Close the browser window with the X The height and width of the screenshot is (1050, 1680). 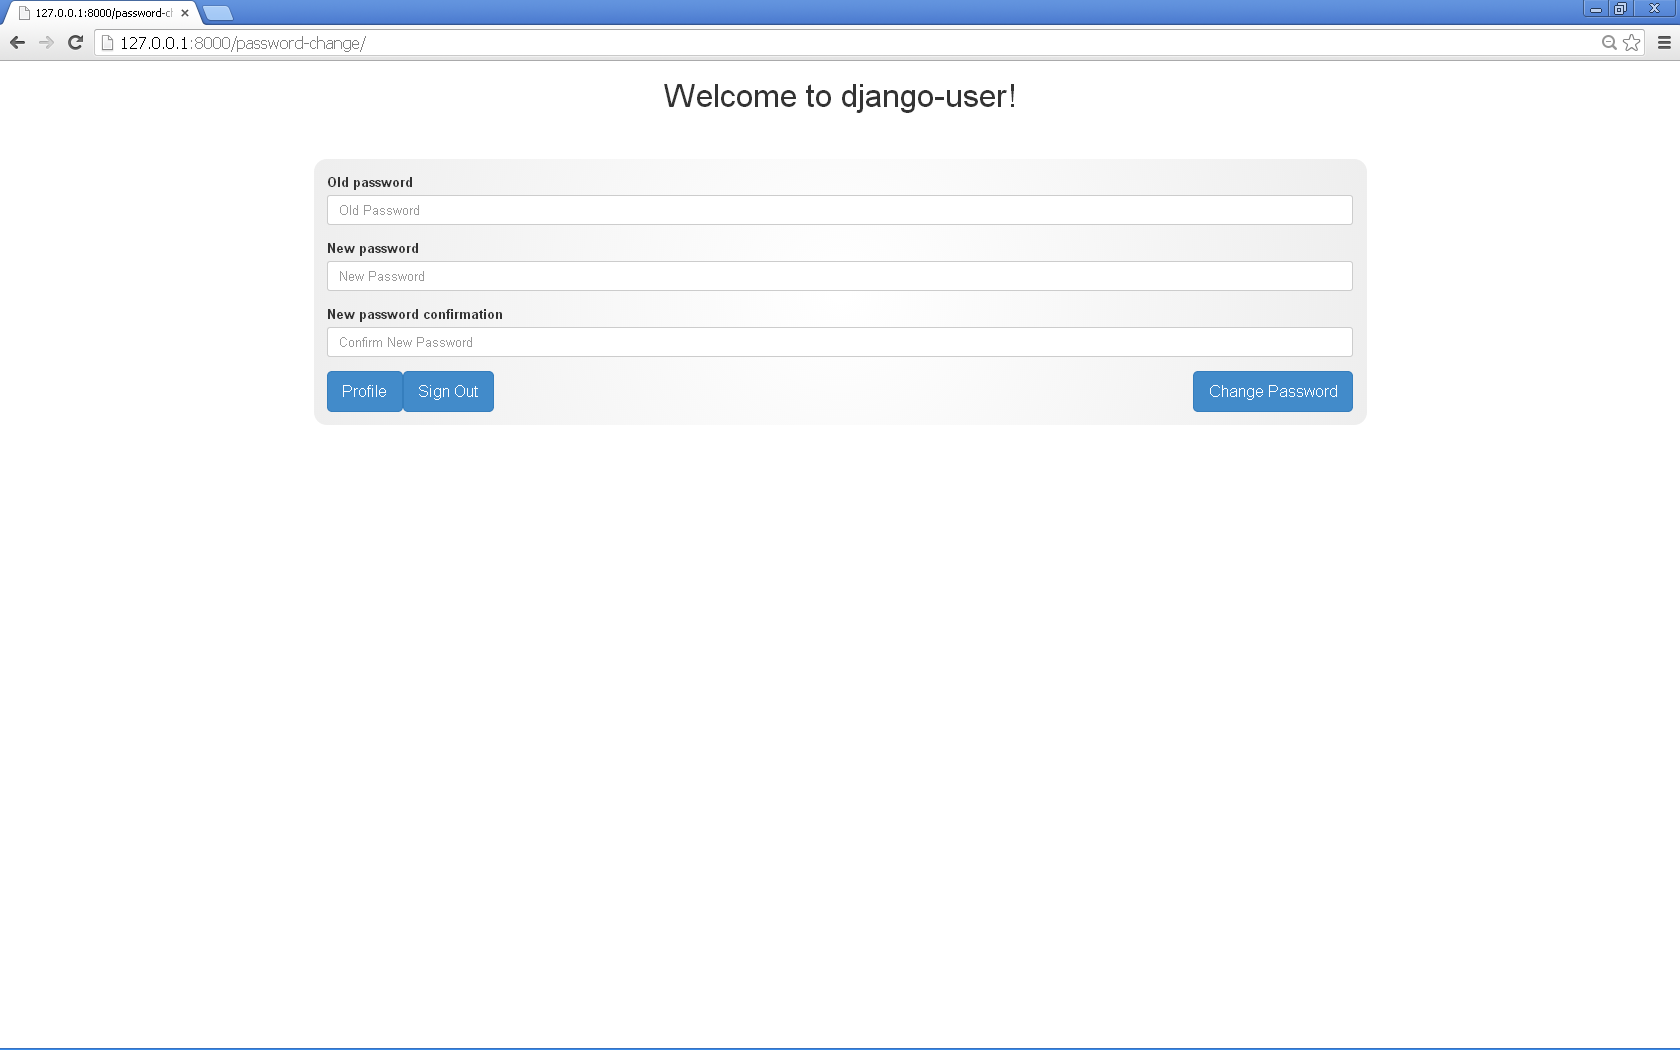(1654, 8)
